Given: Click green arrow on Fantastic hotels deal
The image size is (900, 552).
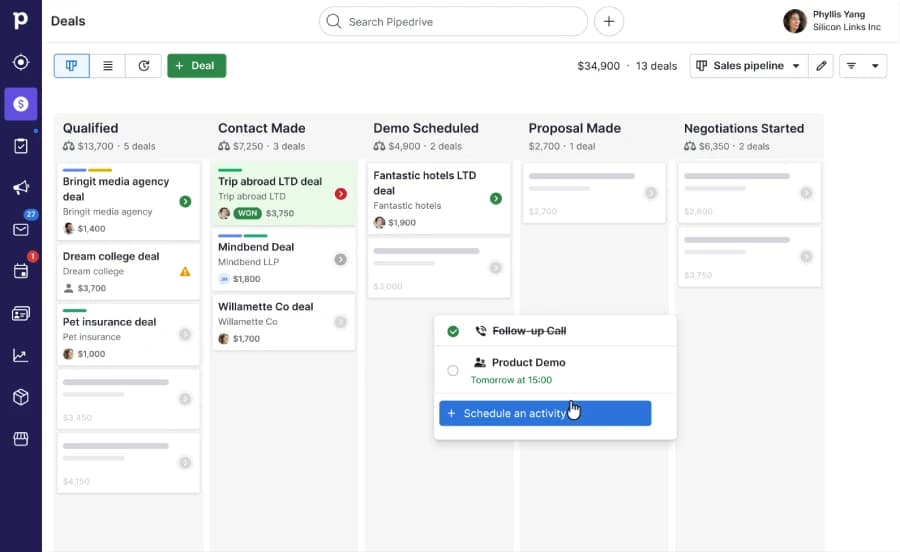Looking at the screenshot, I should pos(496,199).
